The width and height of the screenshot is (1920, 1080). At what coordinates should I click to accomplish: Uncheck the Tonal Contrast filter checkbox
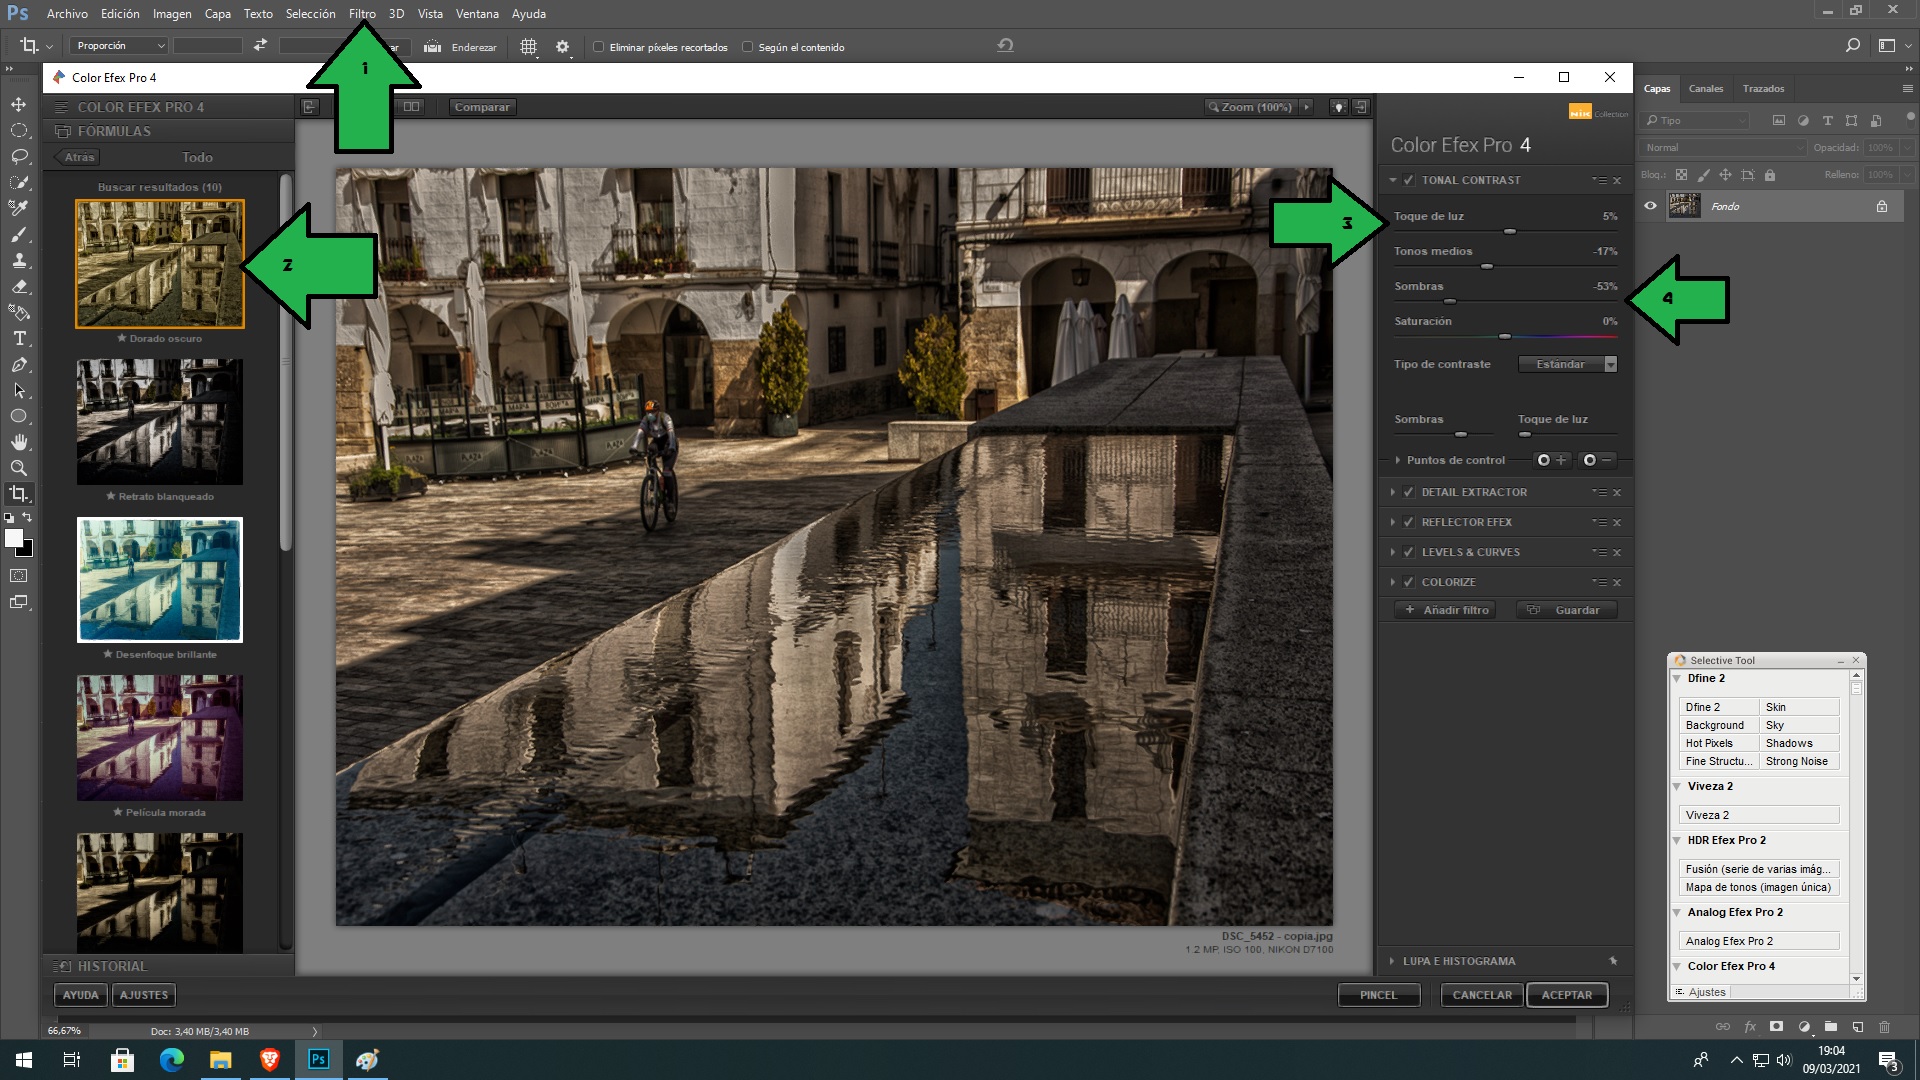tap(1408, 180)
